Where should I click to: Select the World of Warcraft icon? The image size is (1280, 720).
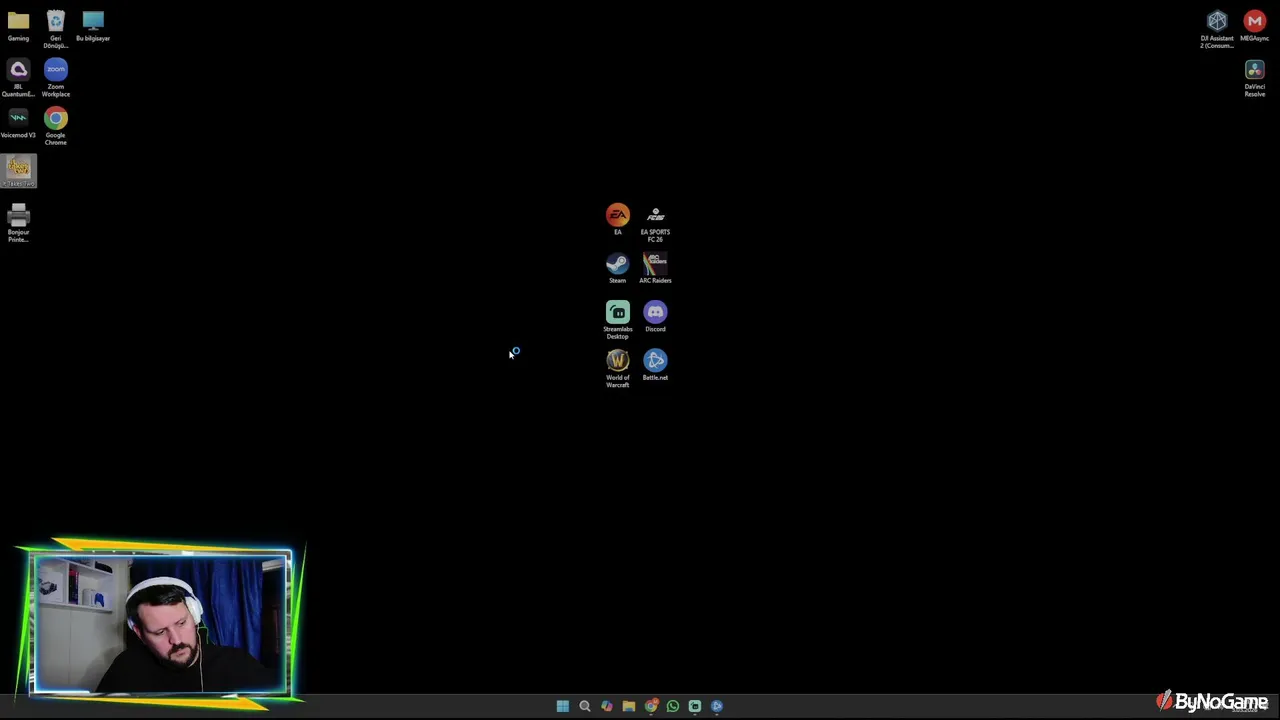[x=618, y=369]
